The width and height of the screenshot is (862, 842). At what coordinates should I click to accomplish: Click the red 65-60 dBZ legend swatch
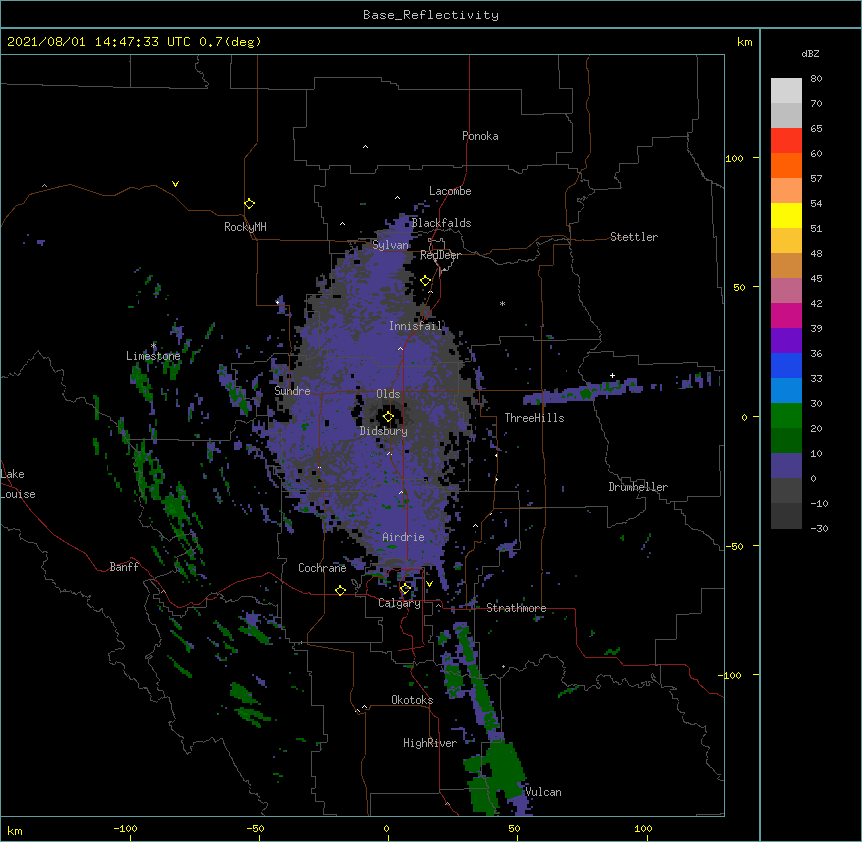tap(786, 141)
